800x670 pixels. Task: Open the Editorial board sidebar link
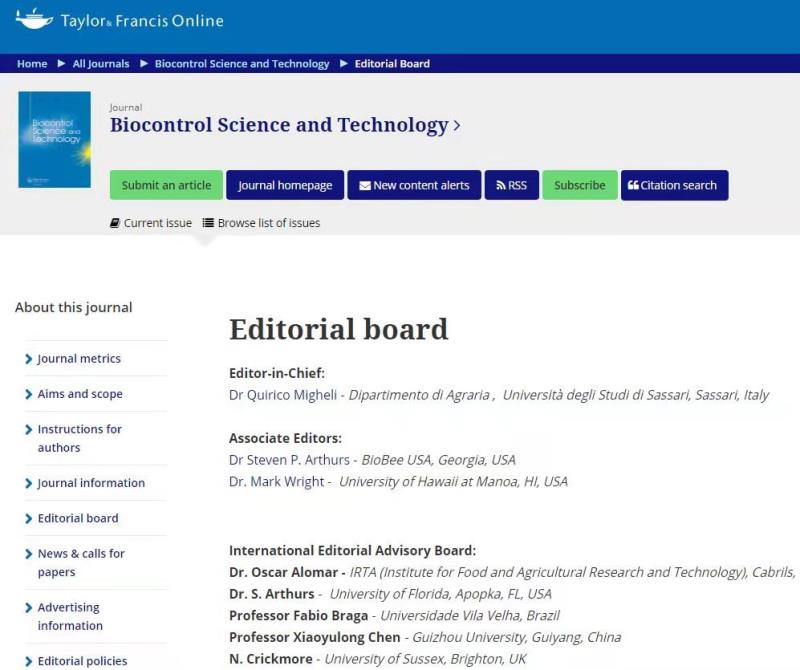78,518
